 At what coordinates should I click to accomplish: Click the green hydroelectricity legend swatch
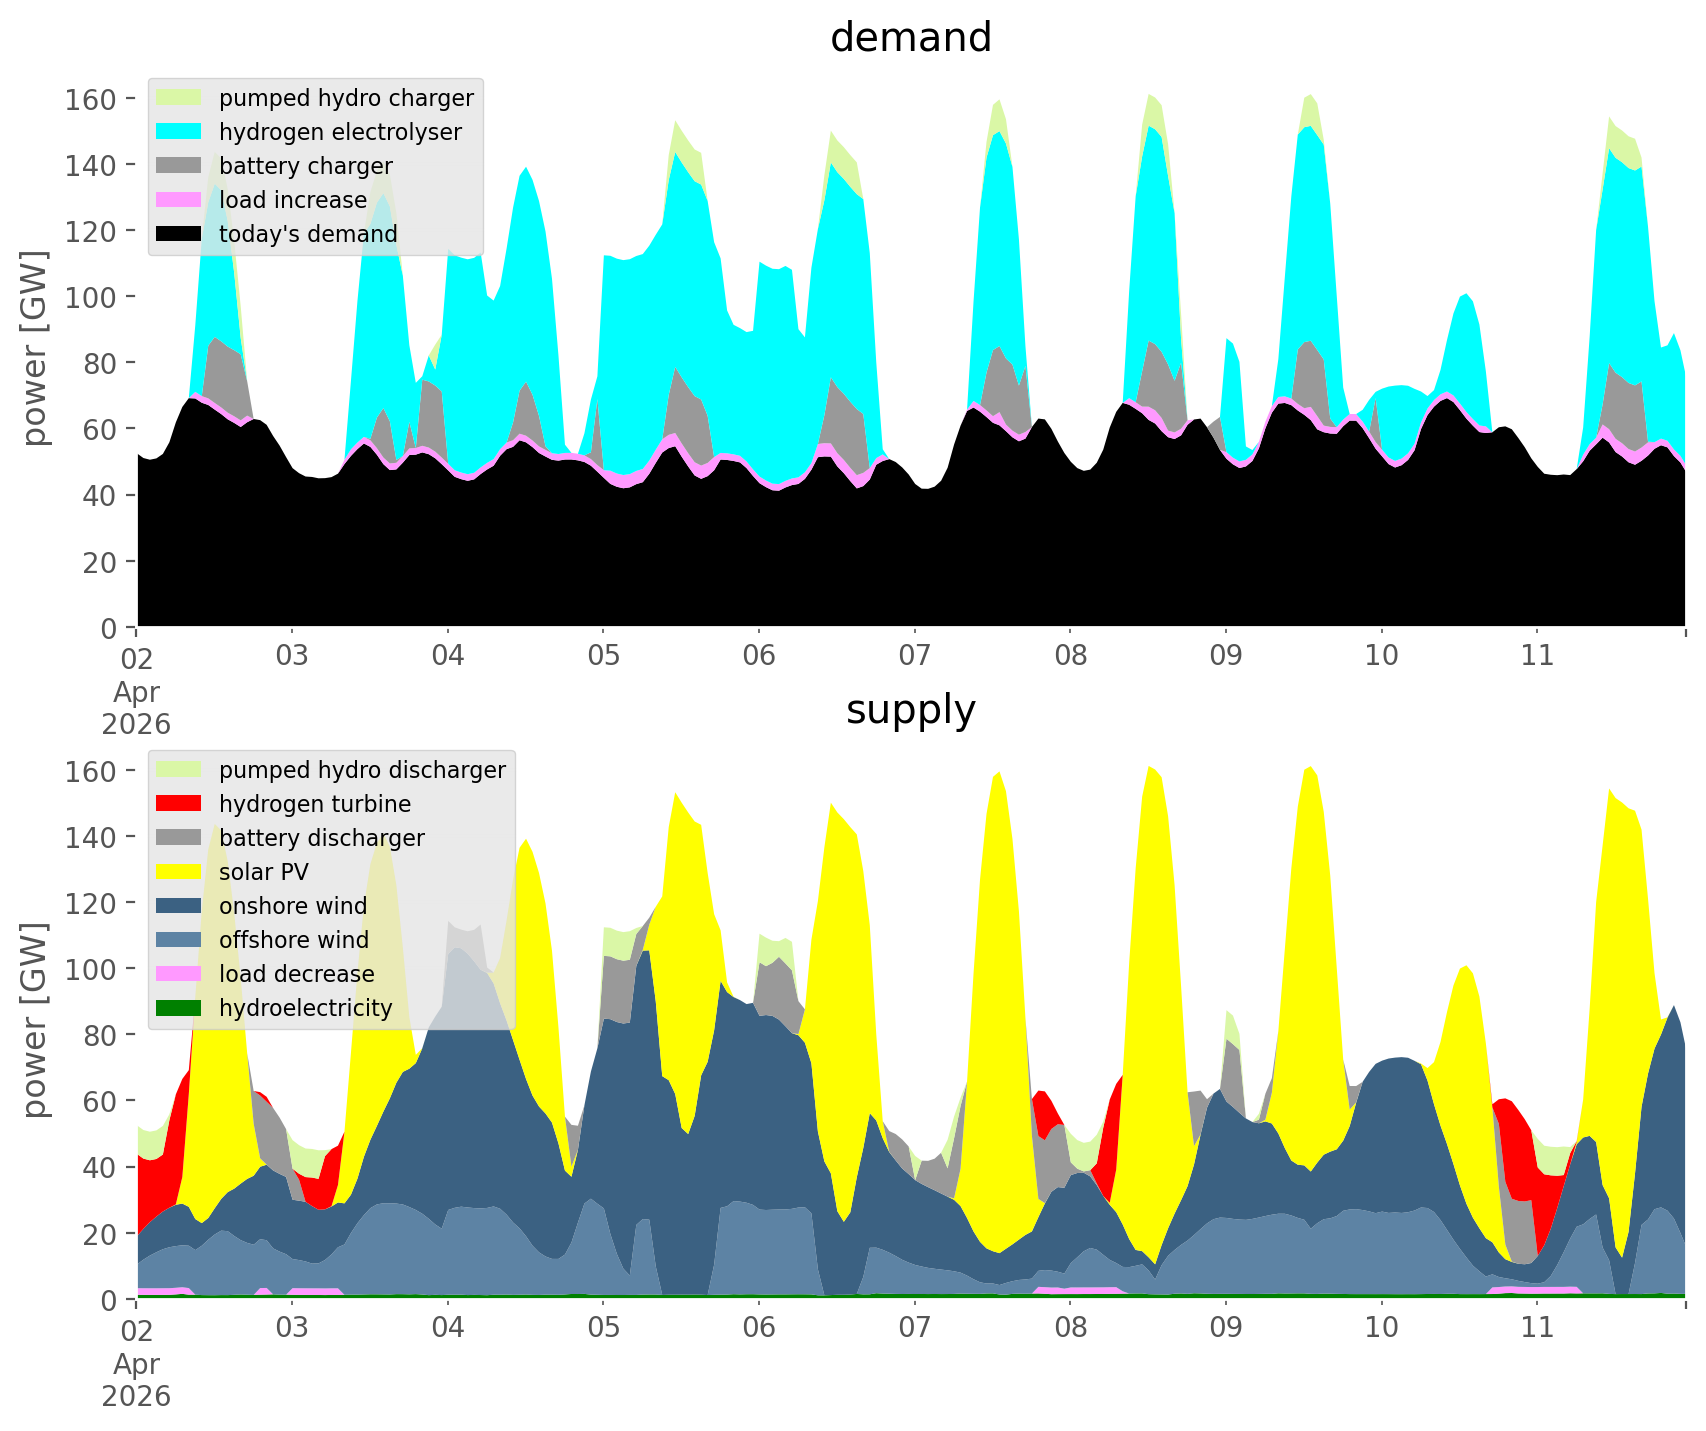(179, 1008)
